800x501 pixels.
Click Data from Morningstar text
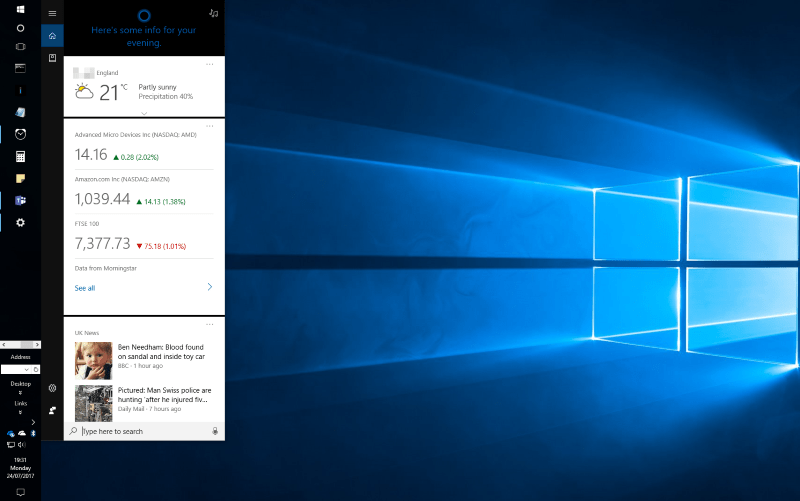tap(106, 268)
